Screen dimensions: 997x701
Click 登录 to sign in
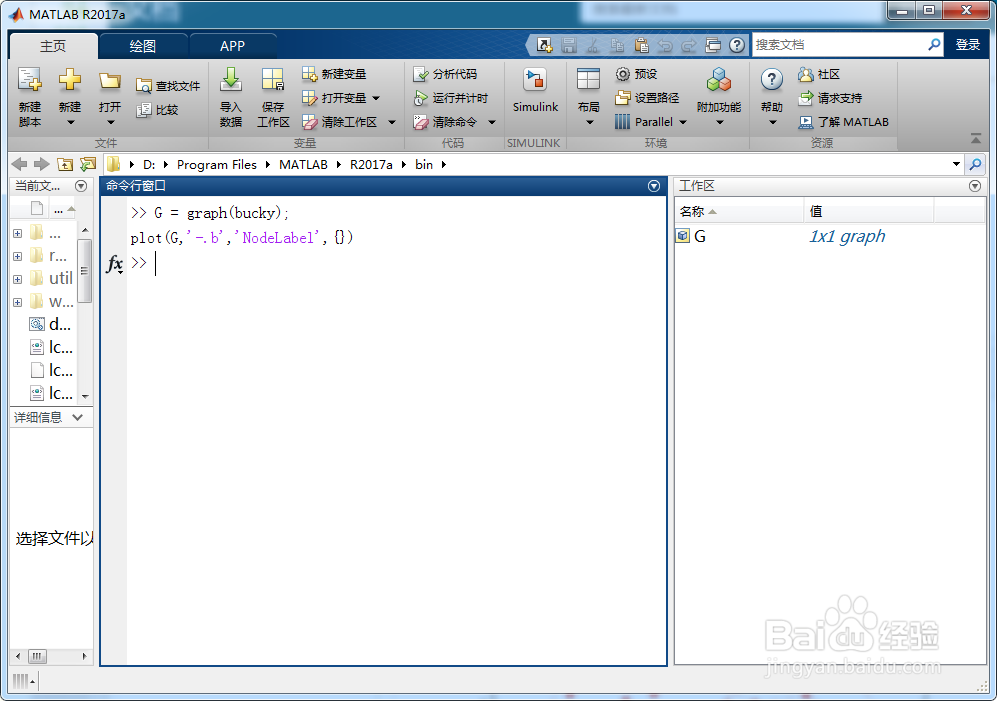click(968, 45)
